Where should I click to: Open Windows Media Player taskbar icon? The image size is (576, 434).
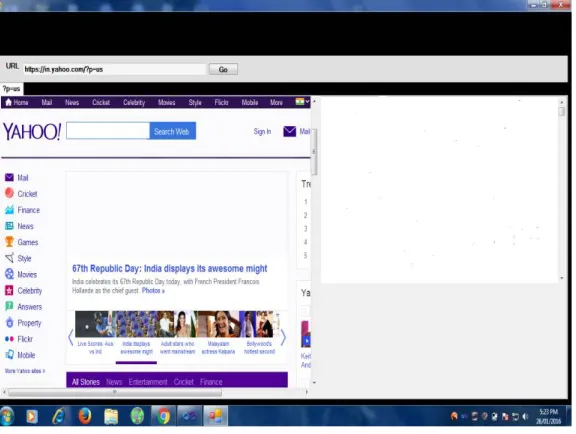click(x=32, y=416)
